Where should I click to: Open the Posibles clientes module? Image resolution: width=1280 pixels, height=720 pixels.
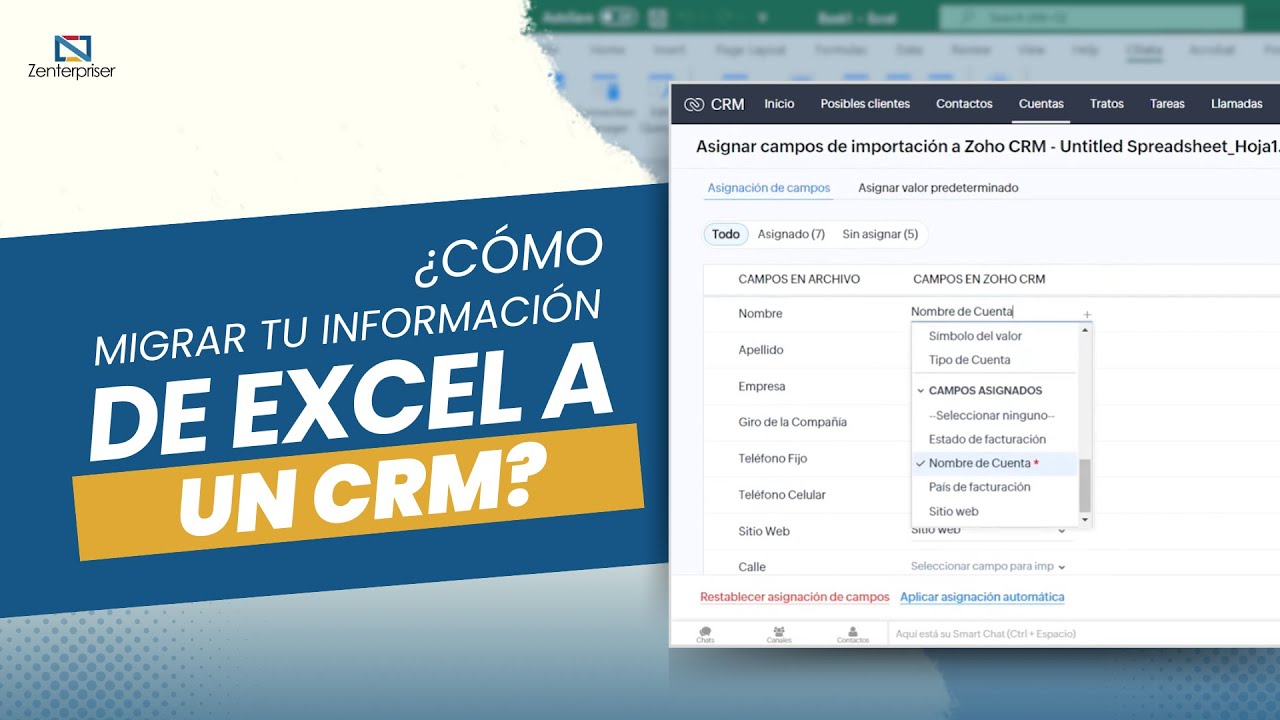tap(865, 104)
